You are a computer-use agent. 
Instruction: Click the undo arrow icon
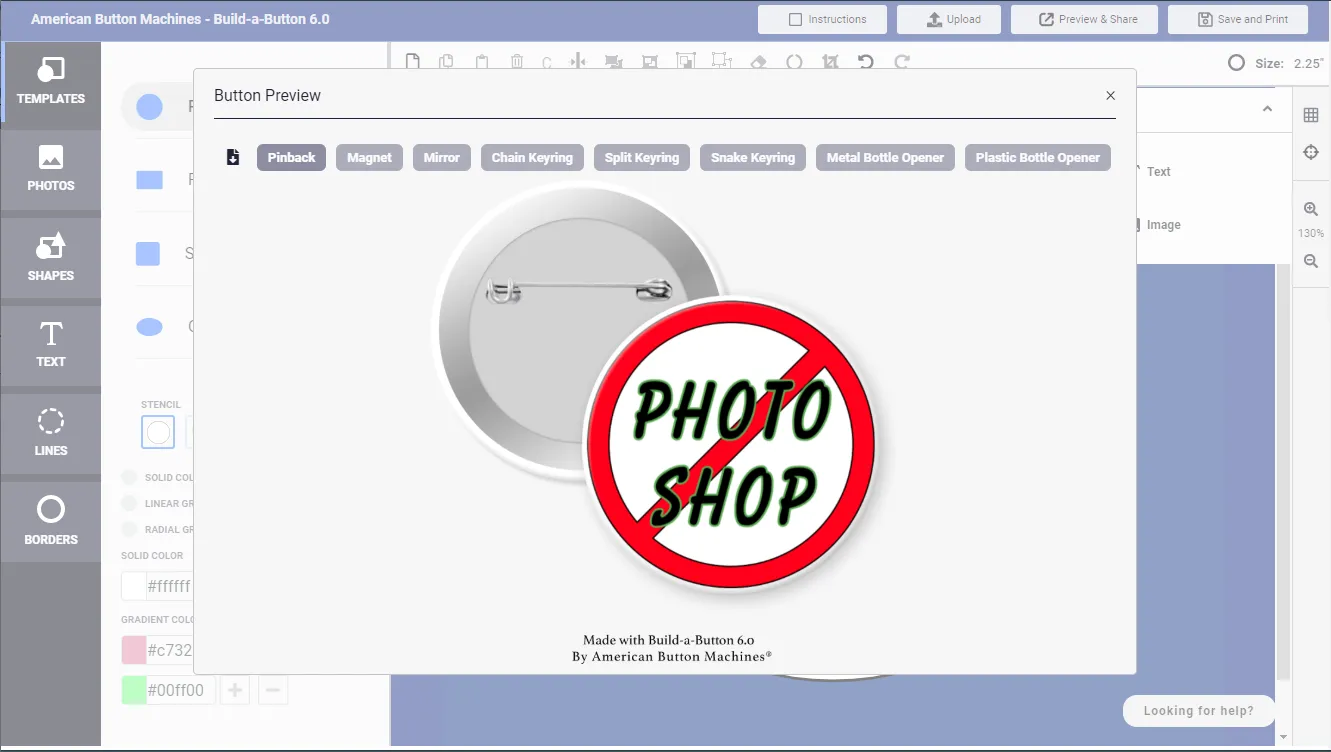(x=866, y=62)
